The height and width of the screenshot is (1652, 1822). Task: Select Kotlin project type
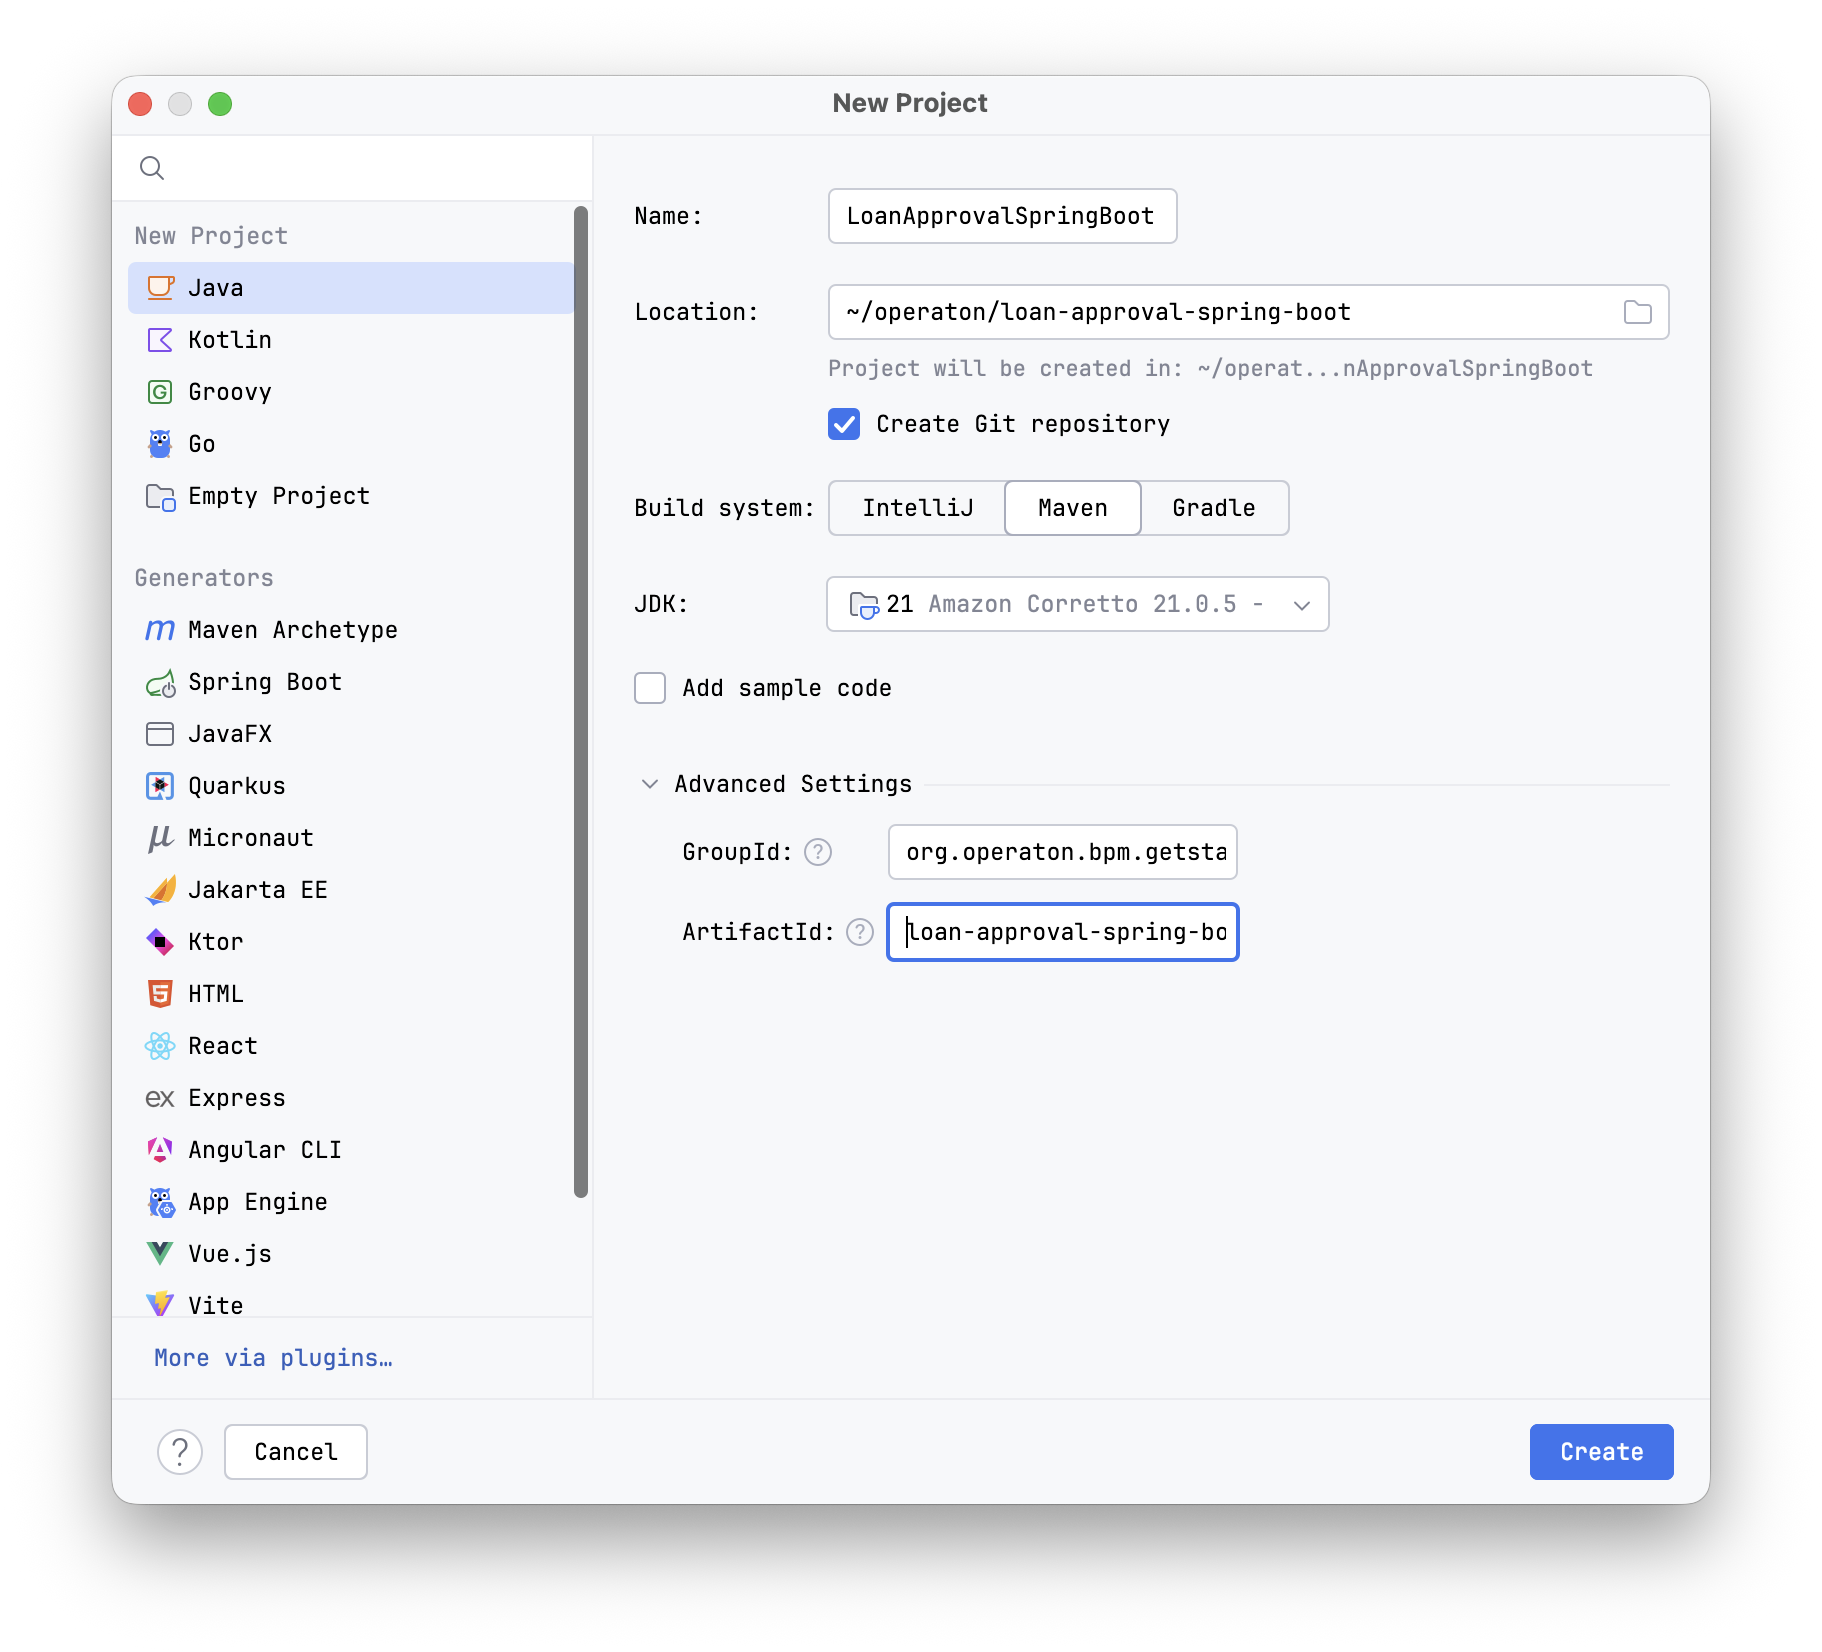(351, 340)
